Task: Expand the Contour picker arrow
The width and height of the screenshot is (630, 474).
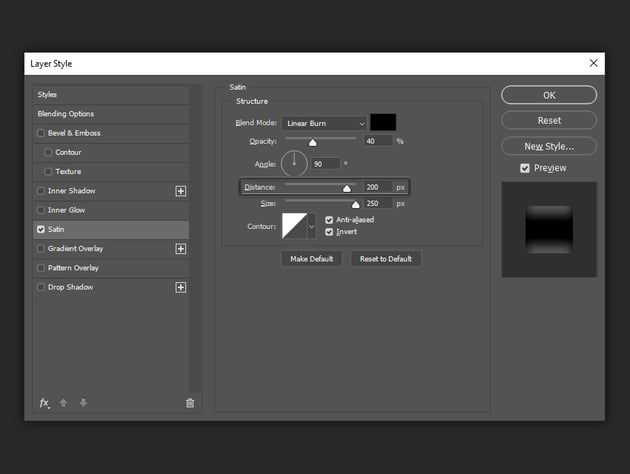Action: click(311, 226)
